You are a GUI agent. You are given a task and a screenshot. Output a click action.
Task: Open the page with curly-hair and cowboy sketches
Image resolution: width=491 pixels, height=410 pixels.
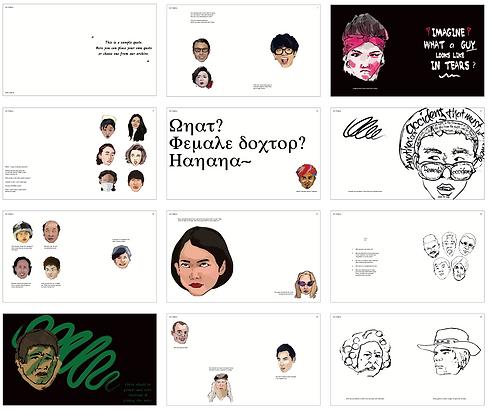pyautogui.click(x=407, y=359)
